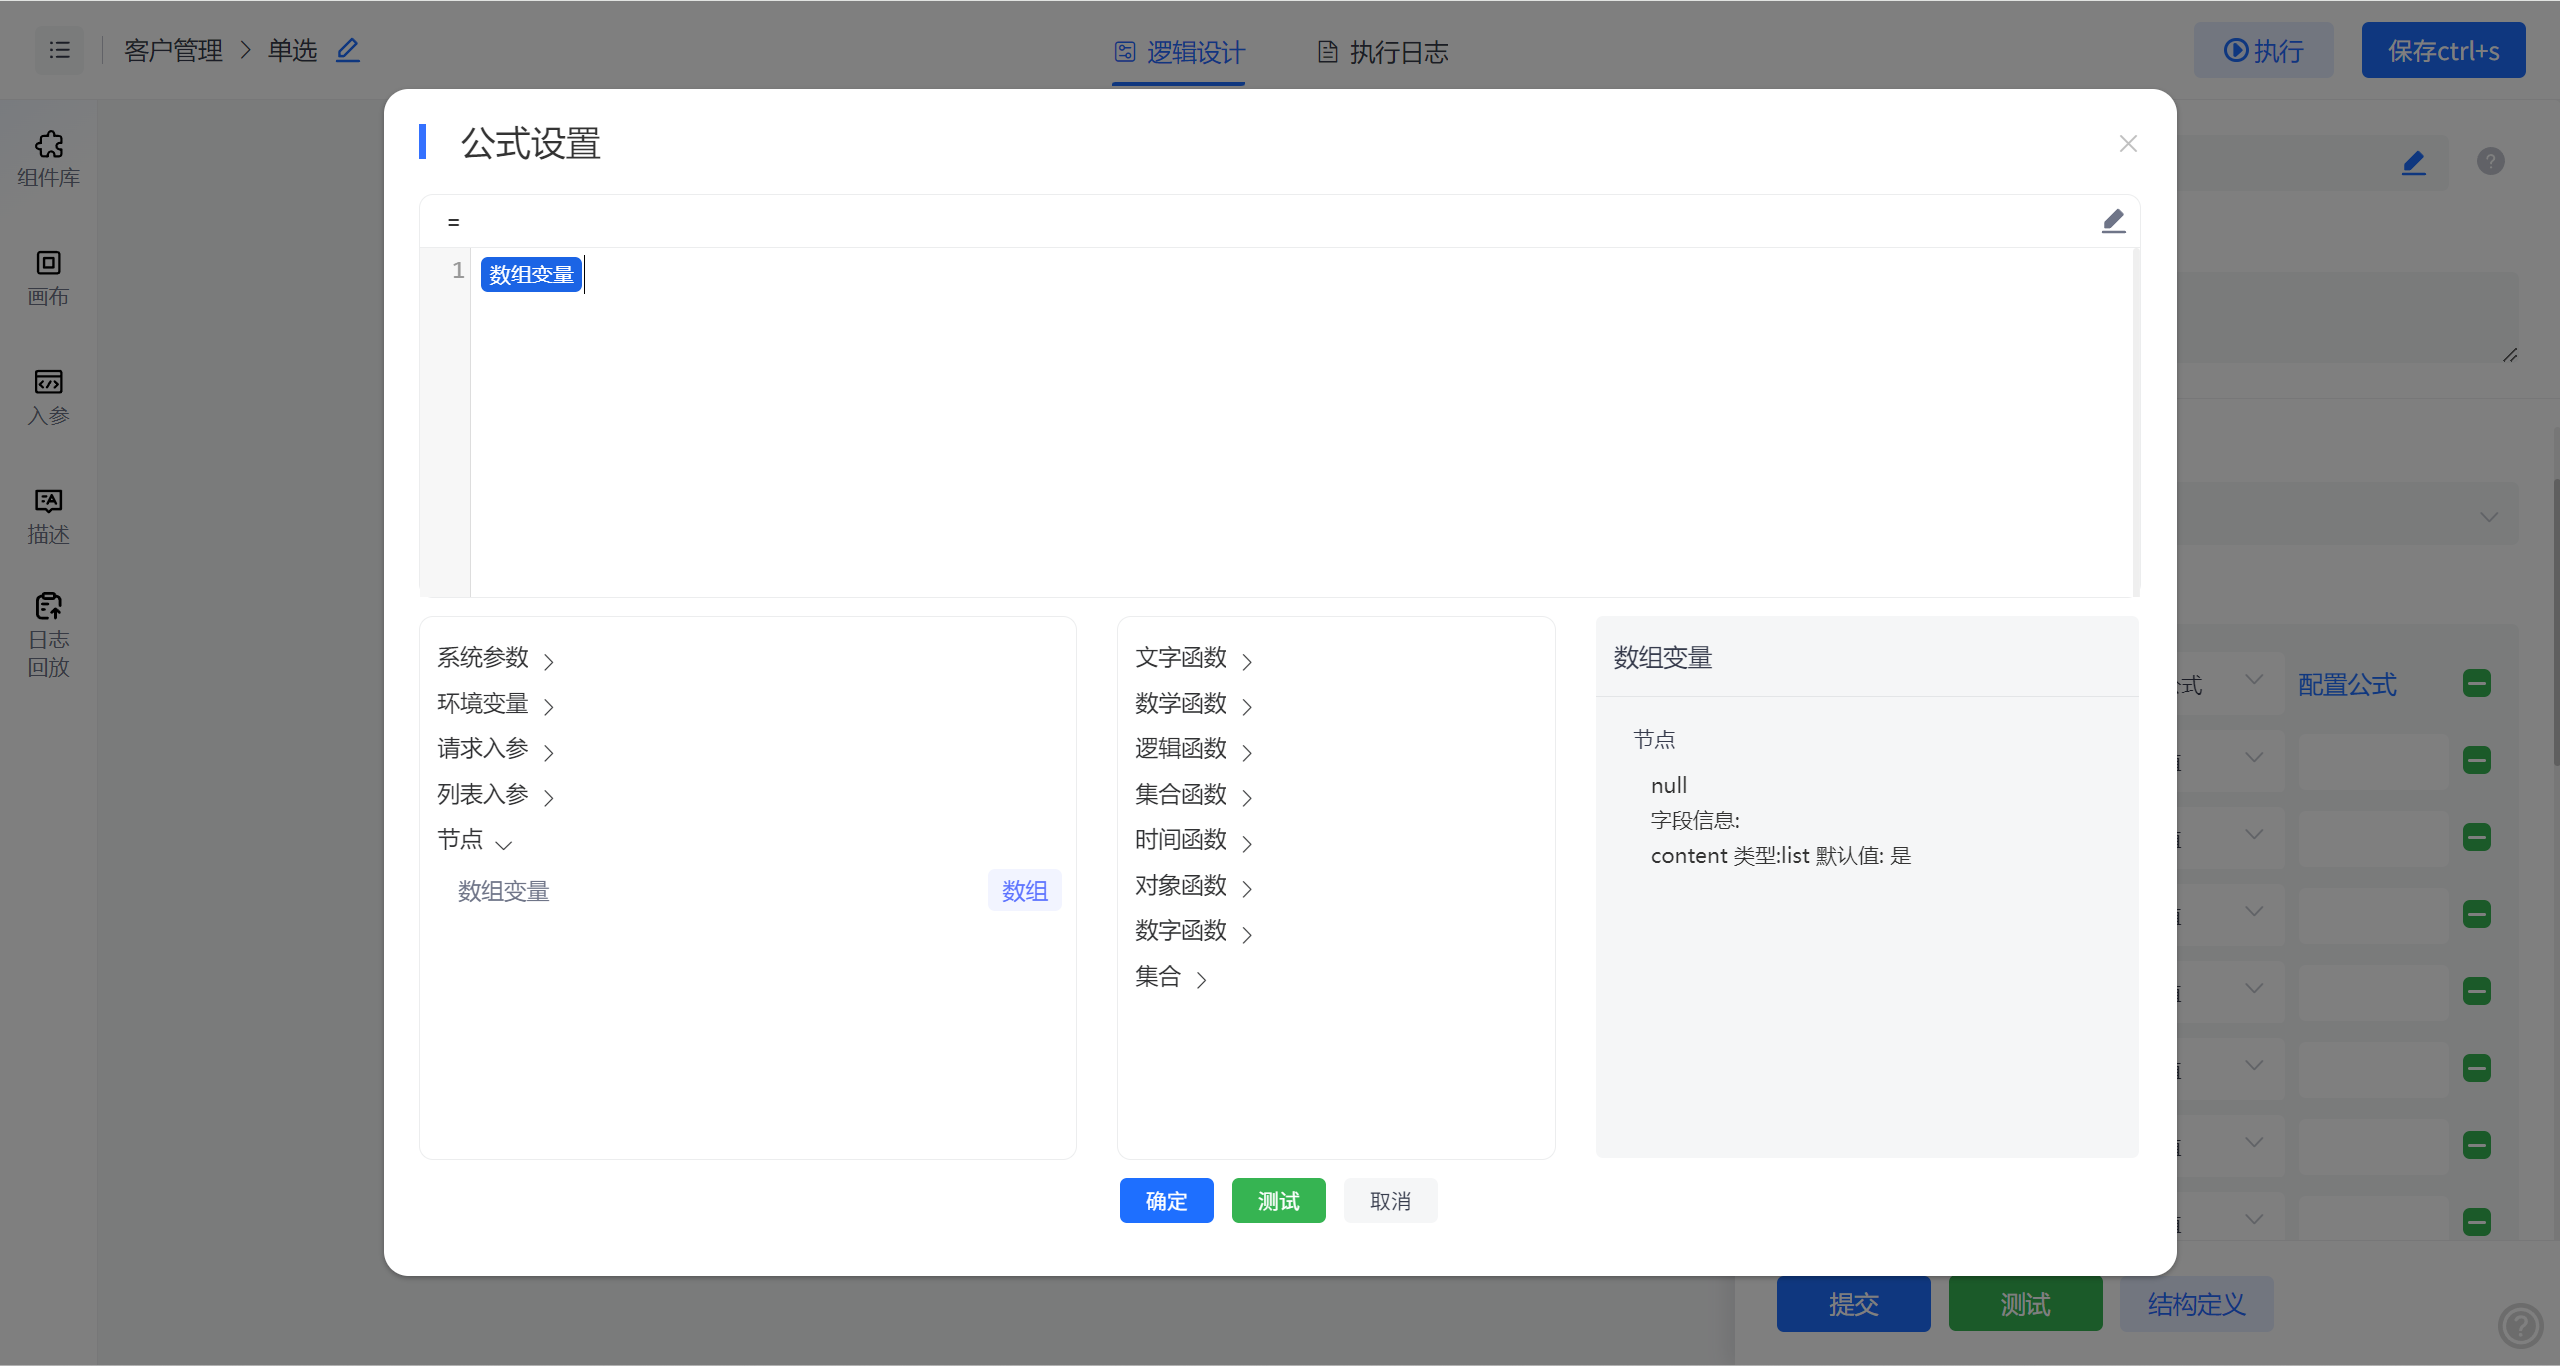
Task: Click the edit icon next to 单选
Action: point(347,50)
